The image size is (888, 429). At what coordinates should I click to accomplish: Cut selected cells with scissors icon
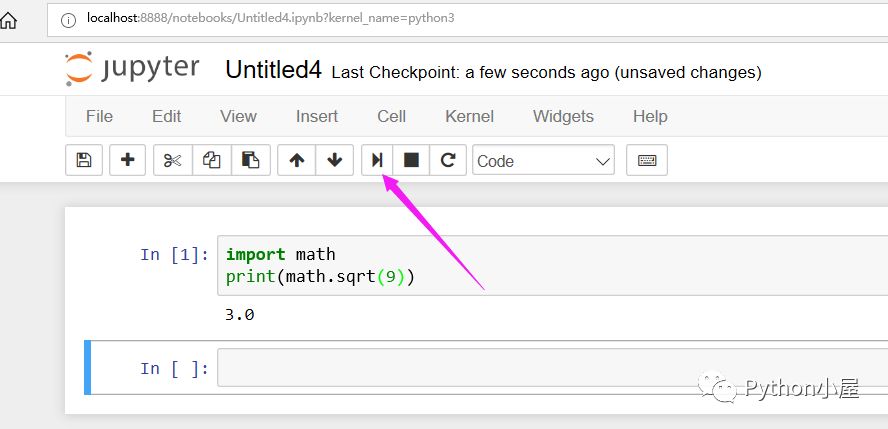coord(173,160)
